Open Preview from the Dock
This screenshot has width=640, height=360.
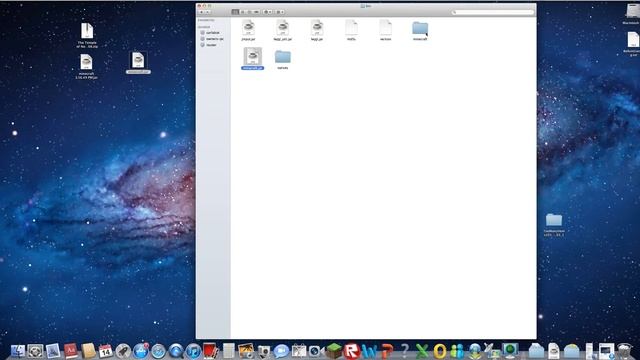[x=53, y=351]
